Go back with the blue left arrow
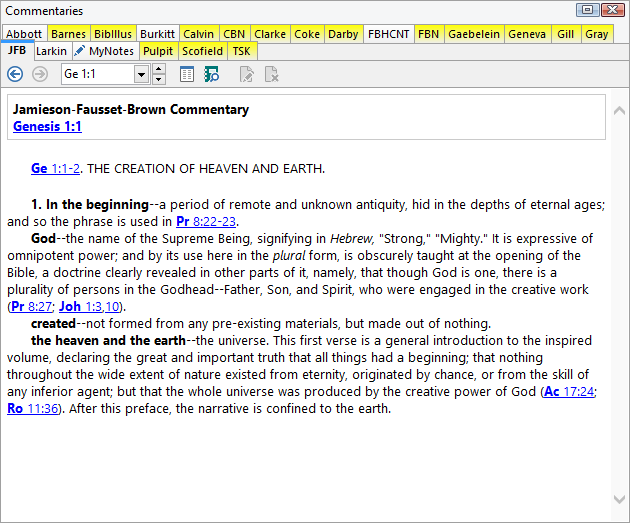Image resolution: width=630 pixels, height=523 pixels. (15, 74)
